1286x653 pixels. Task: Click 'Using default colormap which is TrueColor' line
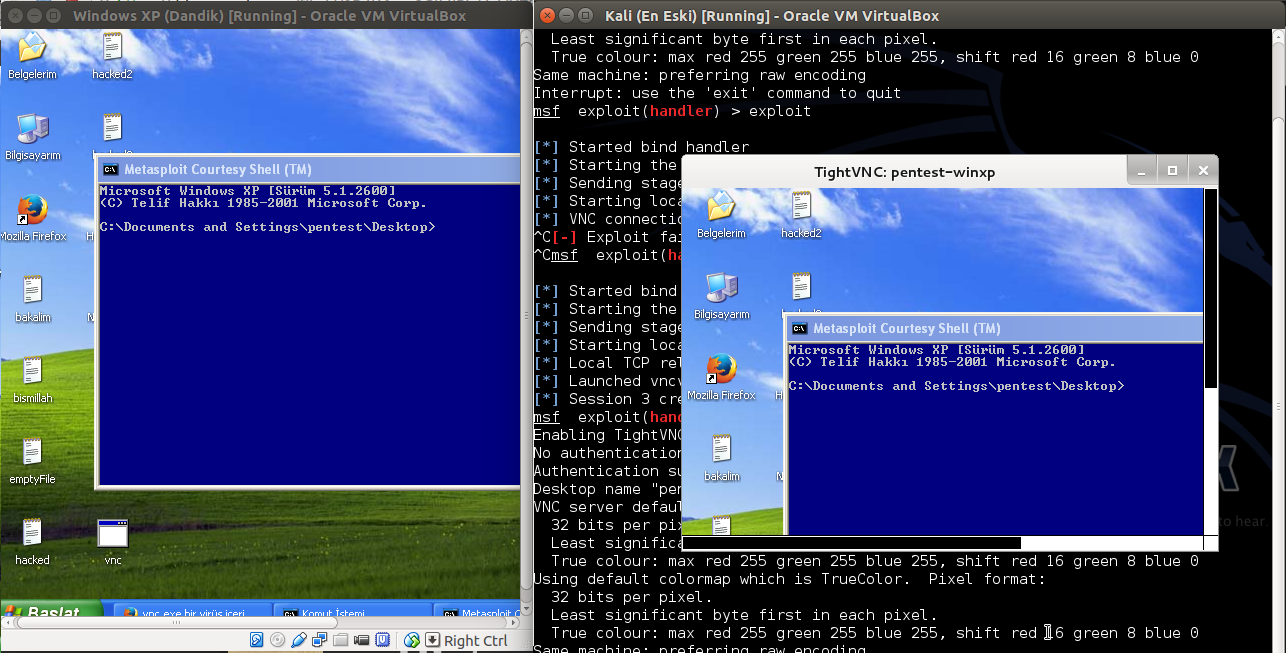click(x=789, y=579)
